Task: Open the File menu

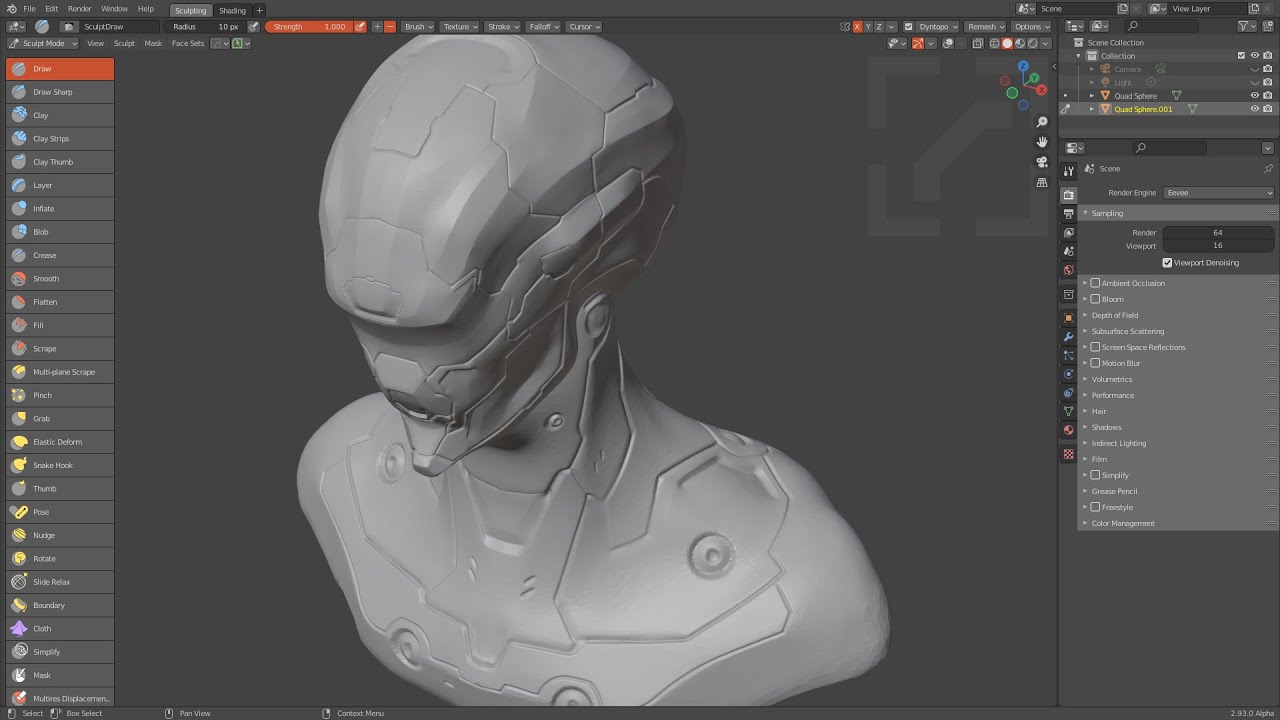Action: 30,8
